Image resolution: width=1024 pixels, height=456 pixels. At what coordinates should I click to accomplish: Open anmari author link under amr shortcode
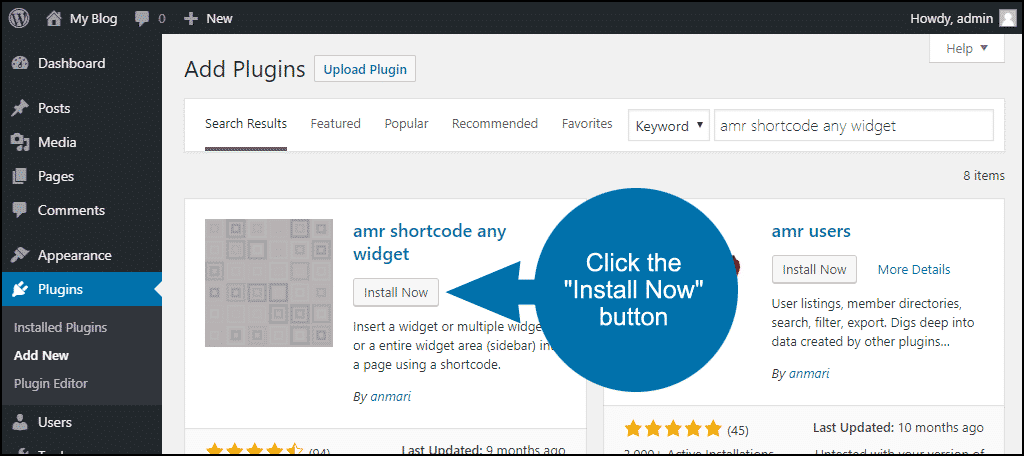click(x=391, y=397)
